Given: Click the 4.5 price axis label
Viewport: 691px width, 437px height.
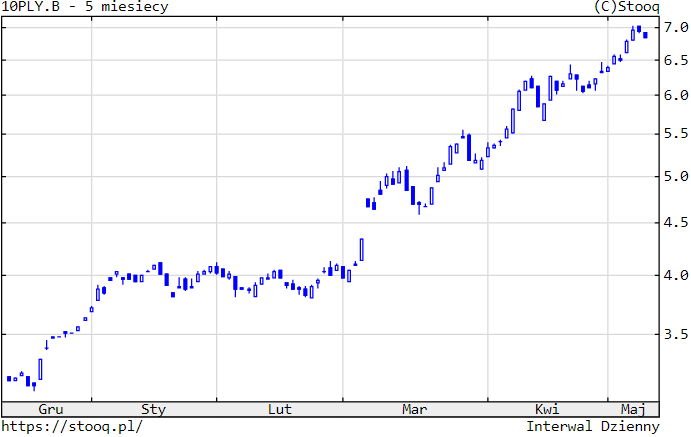Looking at the screenshot, I should (675, 223).
